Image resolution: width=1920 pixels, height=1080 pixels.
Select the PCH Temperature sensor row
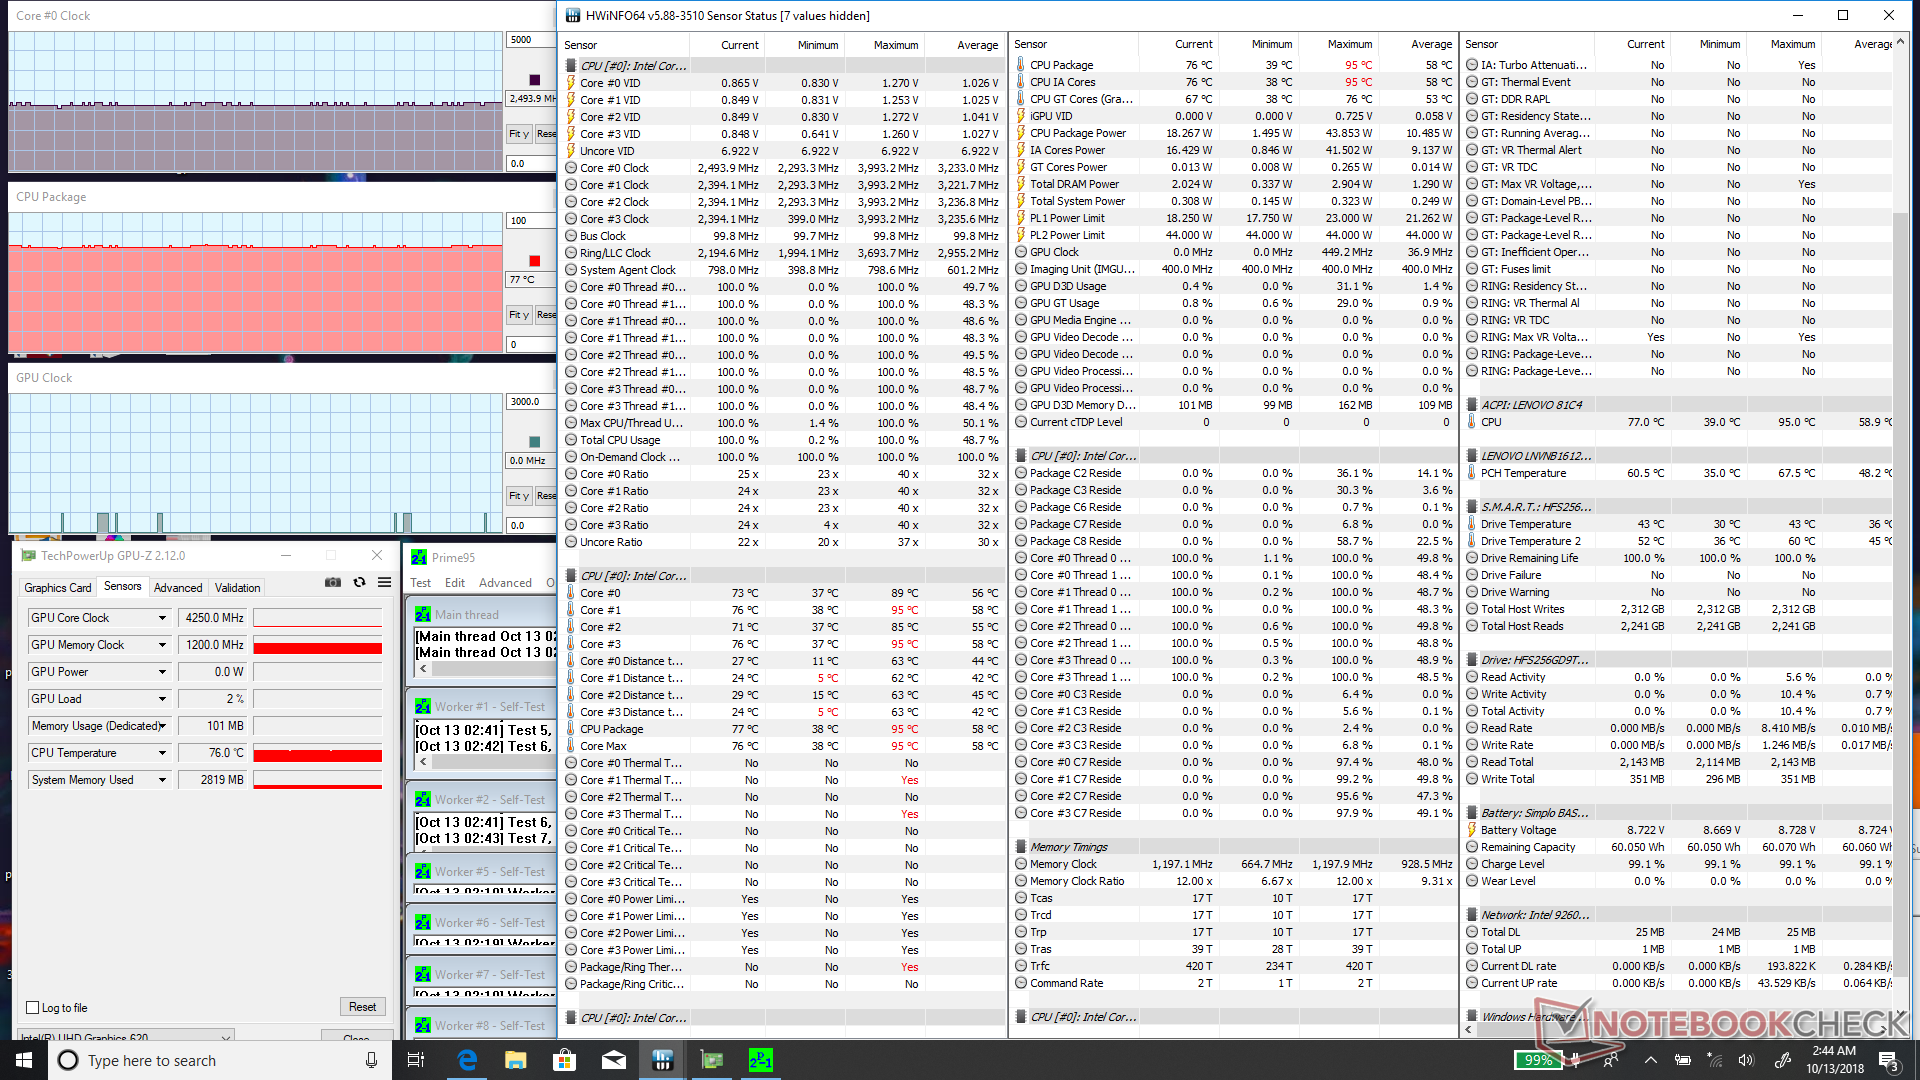tap(1678, 473)
